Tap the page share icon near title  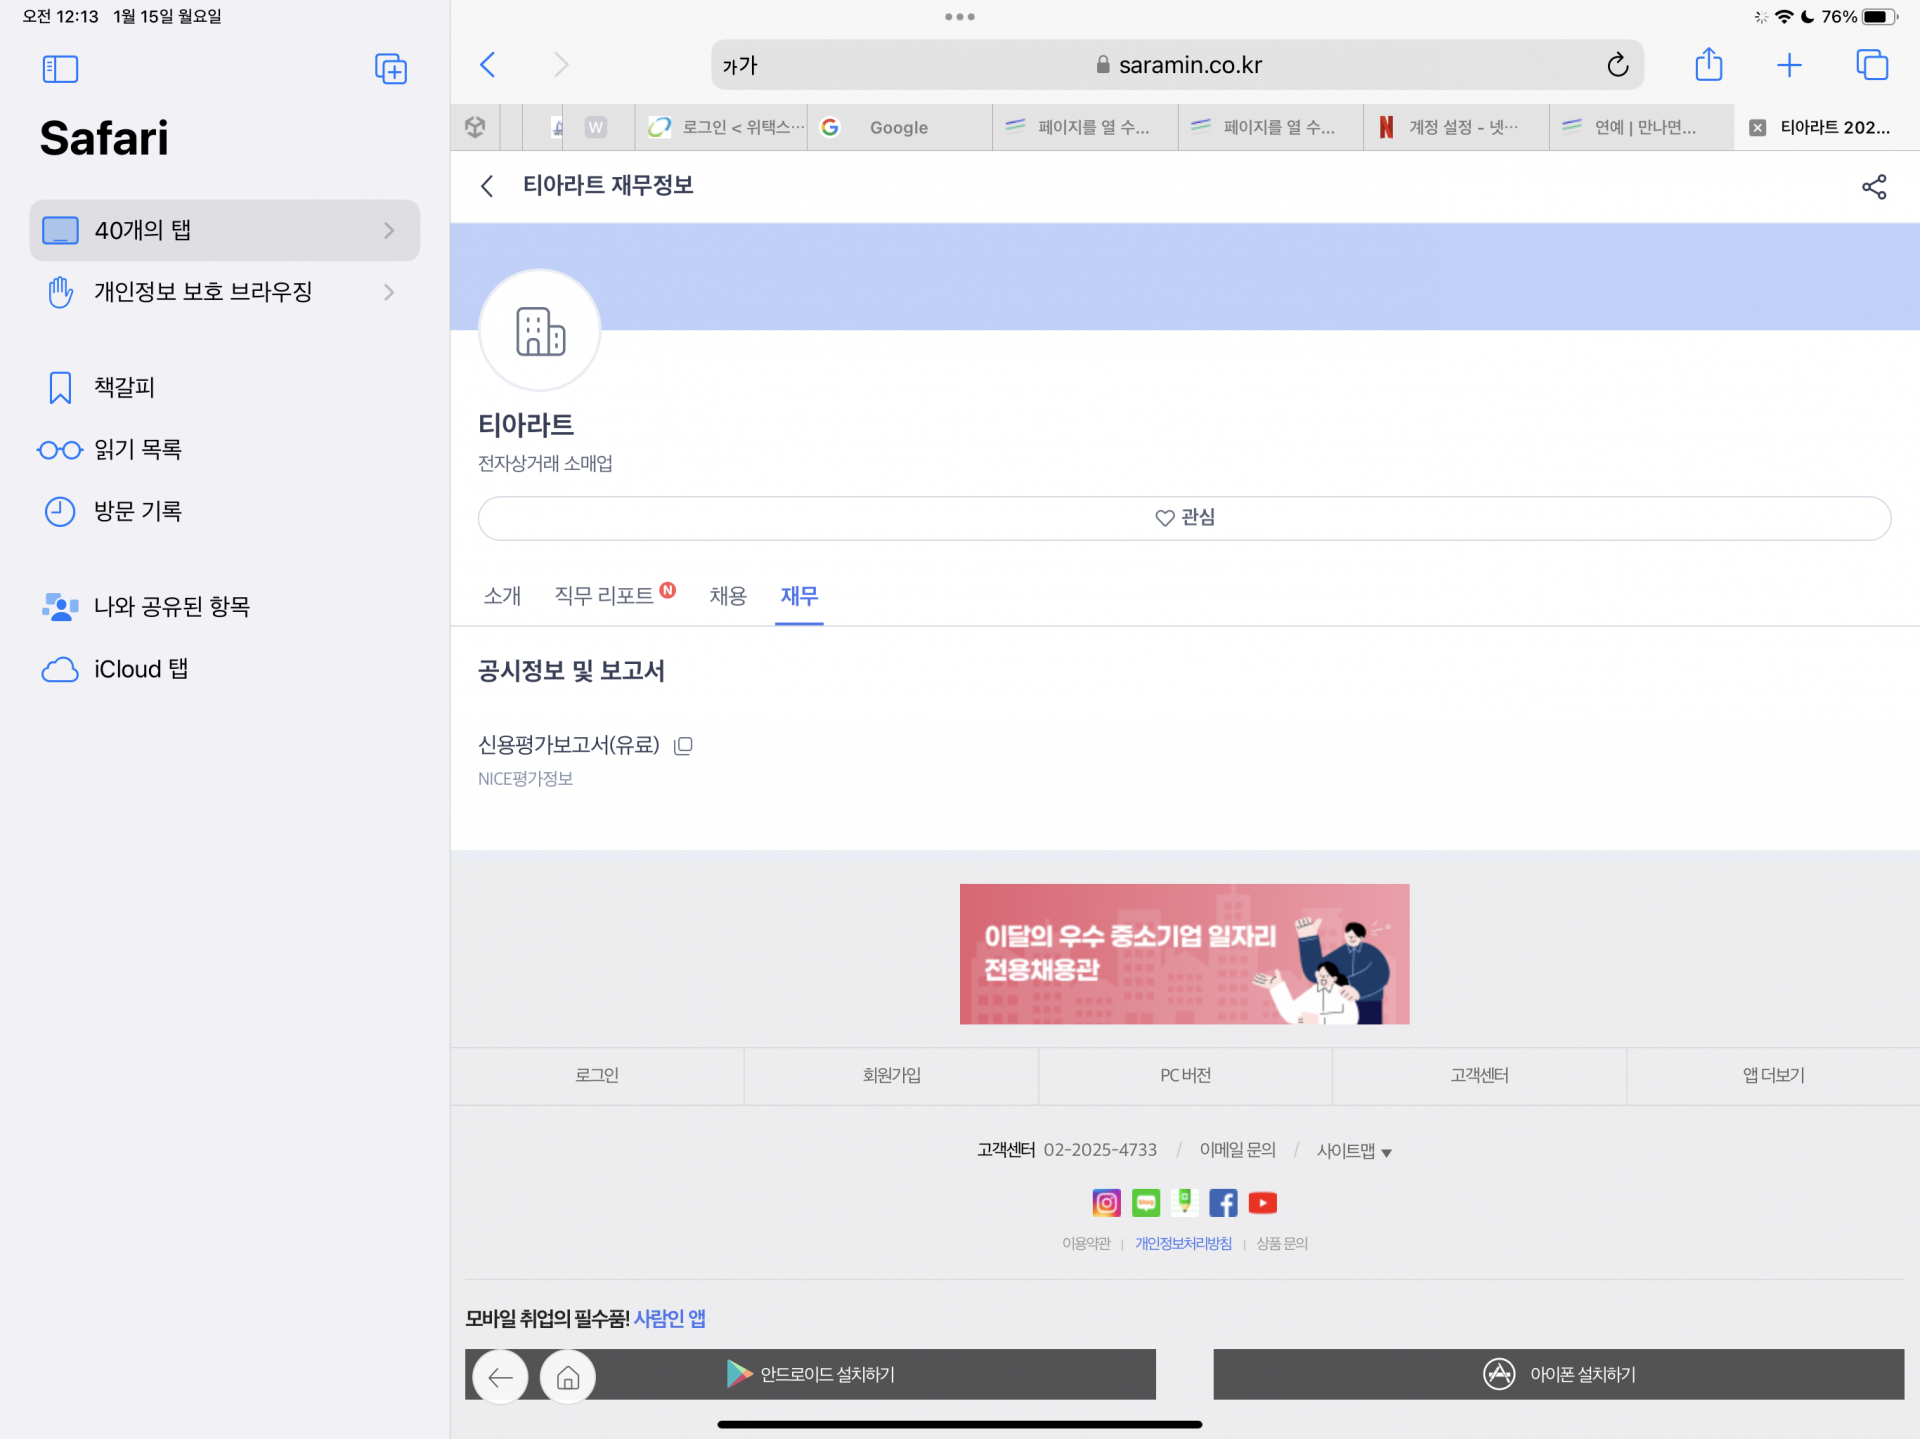point(1873,187)
